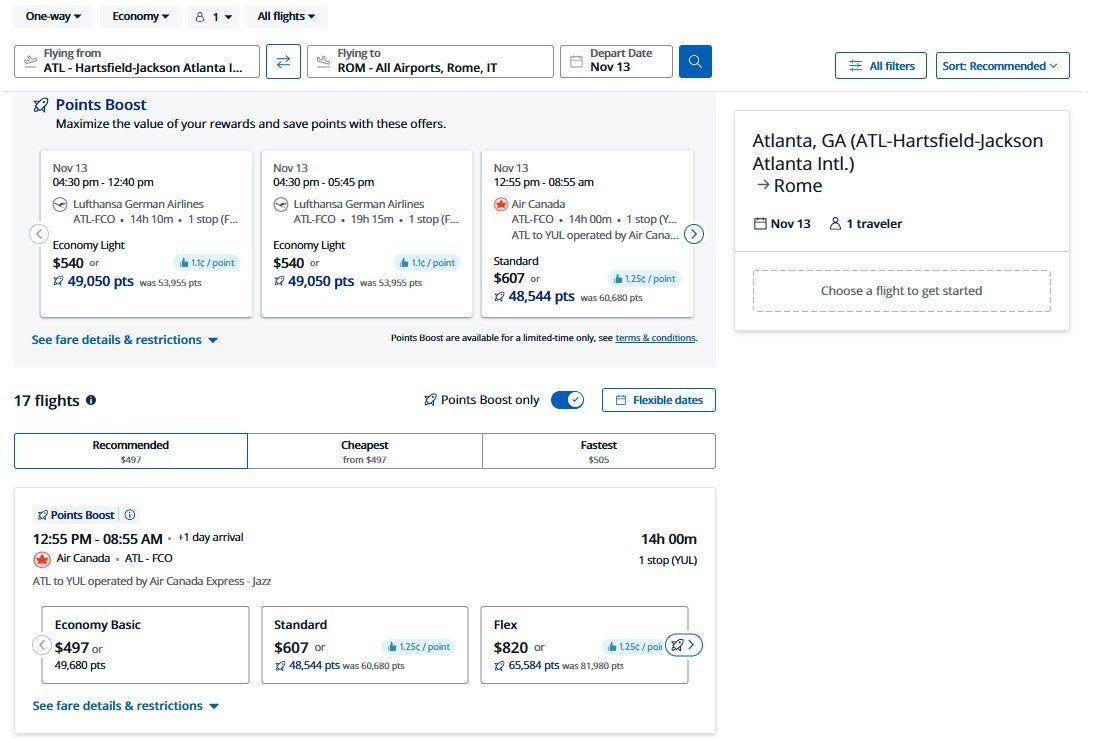
Task: Click the 1.1¢ / point badge on first Lufthansa card
Action: [207, 263]
